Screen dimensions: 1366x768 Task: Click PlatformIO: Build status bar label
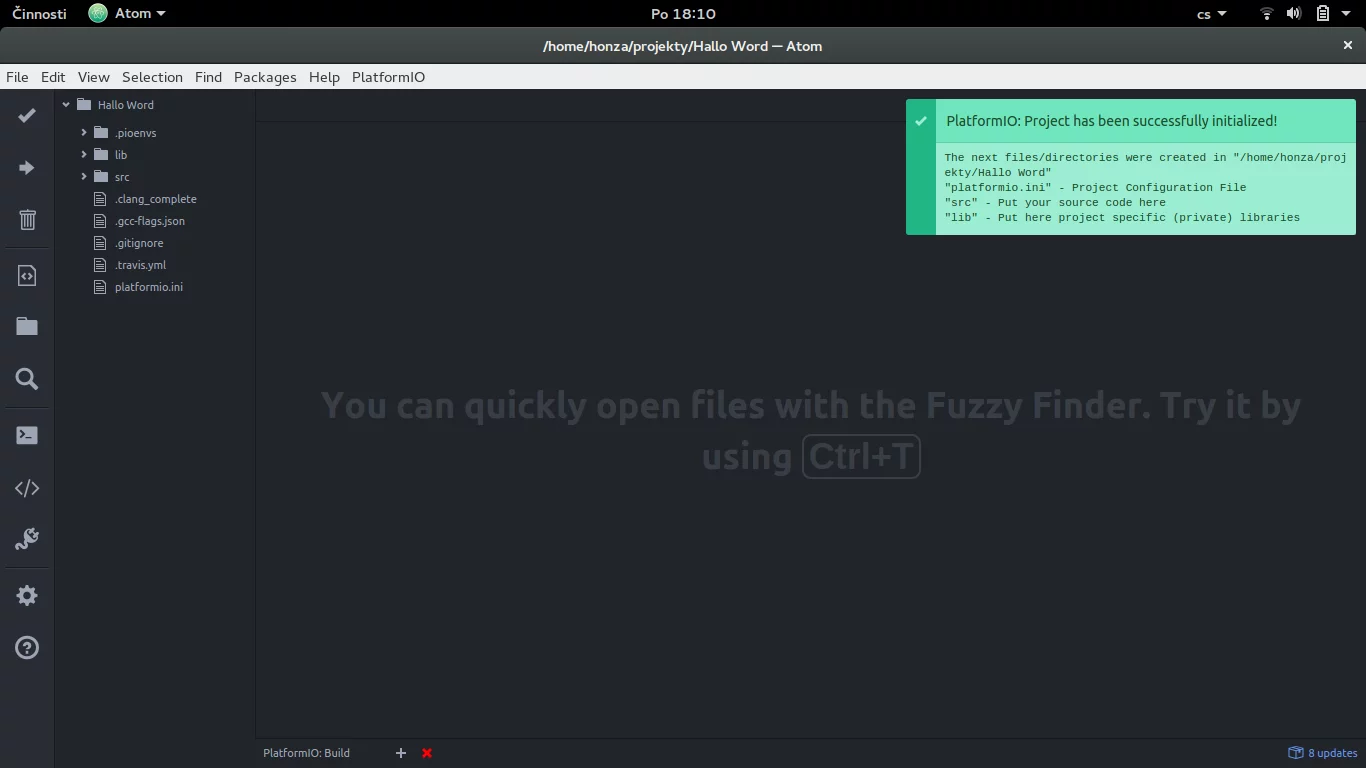306,753
